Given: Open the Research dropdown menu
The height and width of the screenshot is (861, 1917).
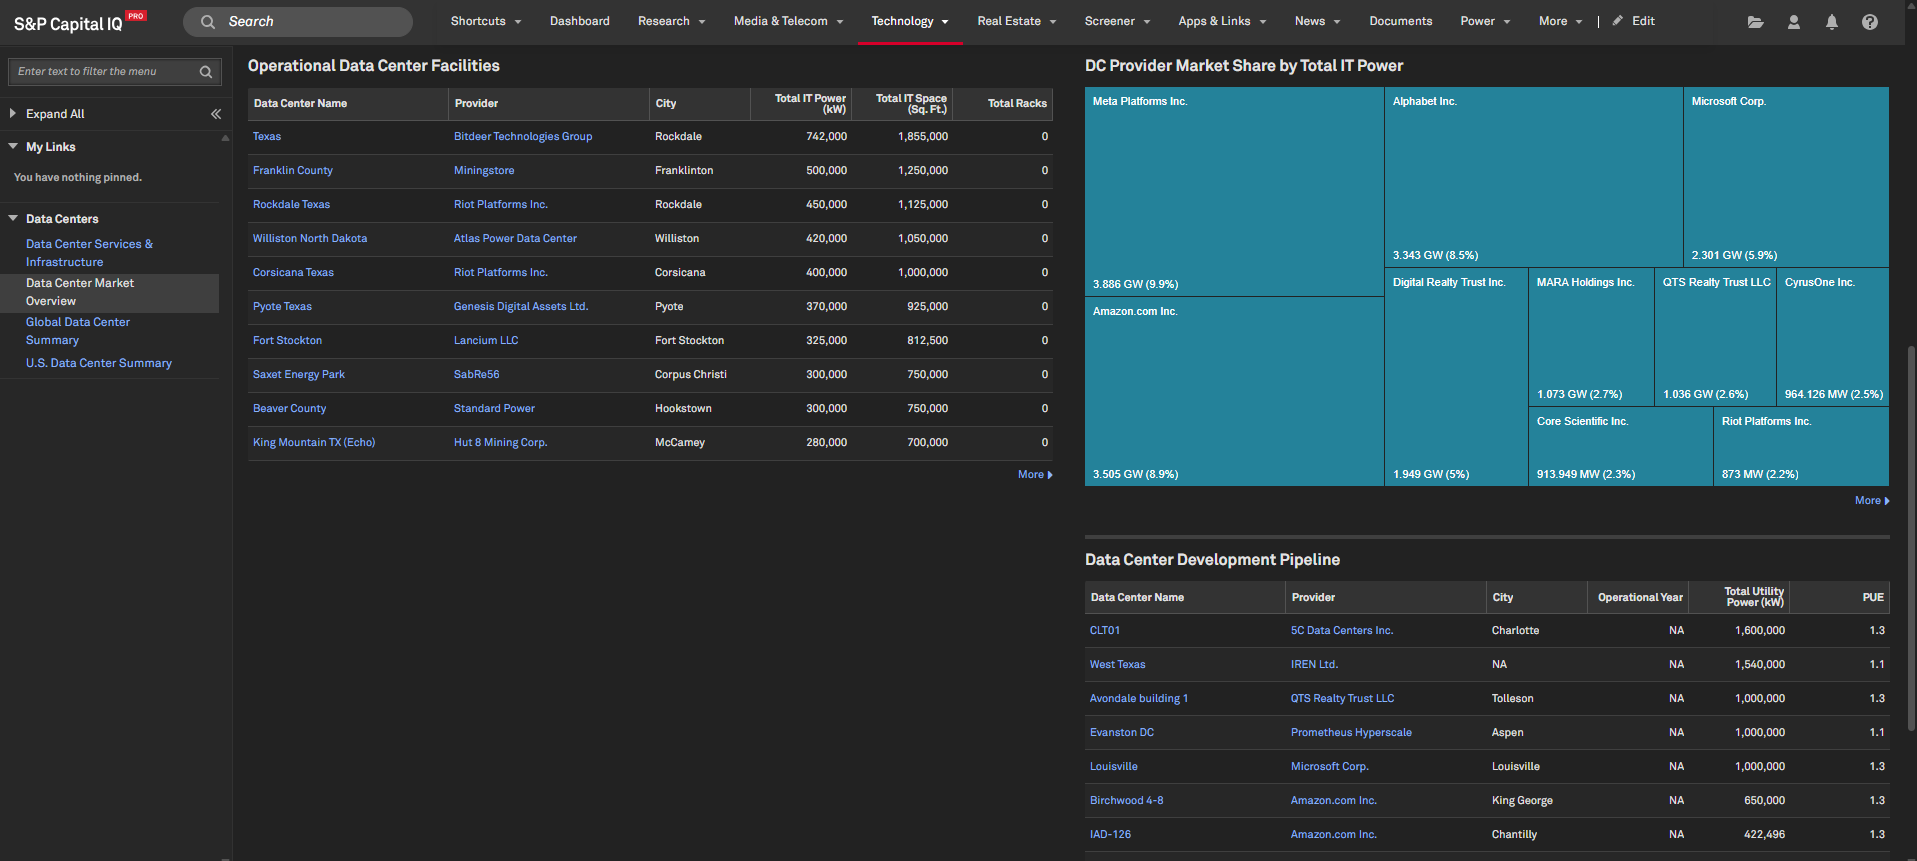Looking at the screenshot, I should [671, 21].
